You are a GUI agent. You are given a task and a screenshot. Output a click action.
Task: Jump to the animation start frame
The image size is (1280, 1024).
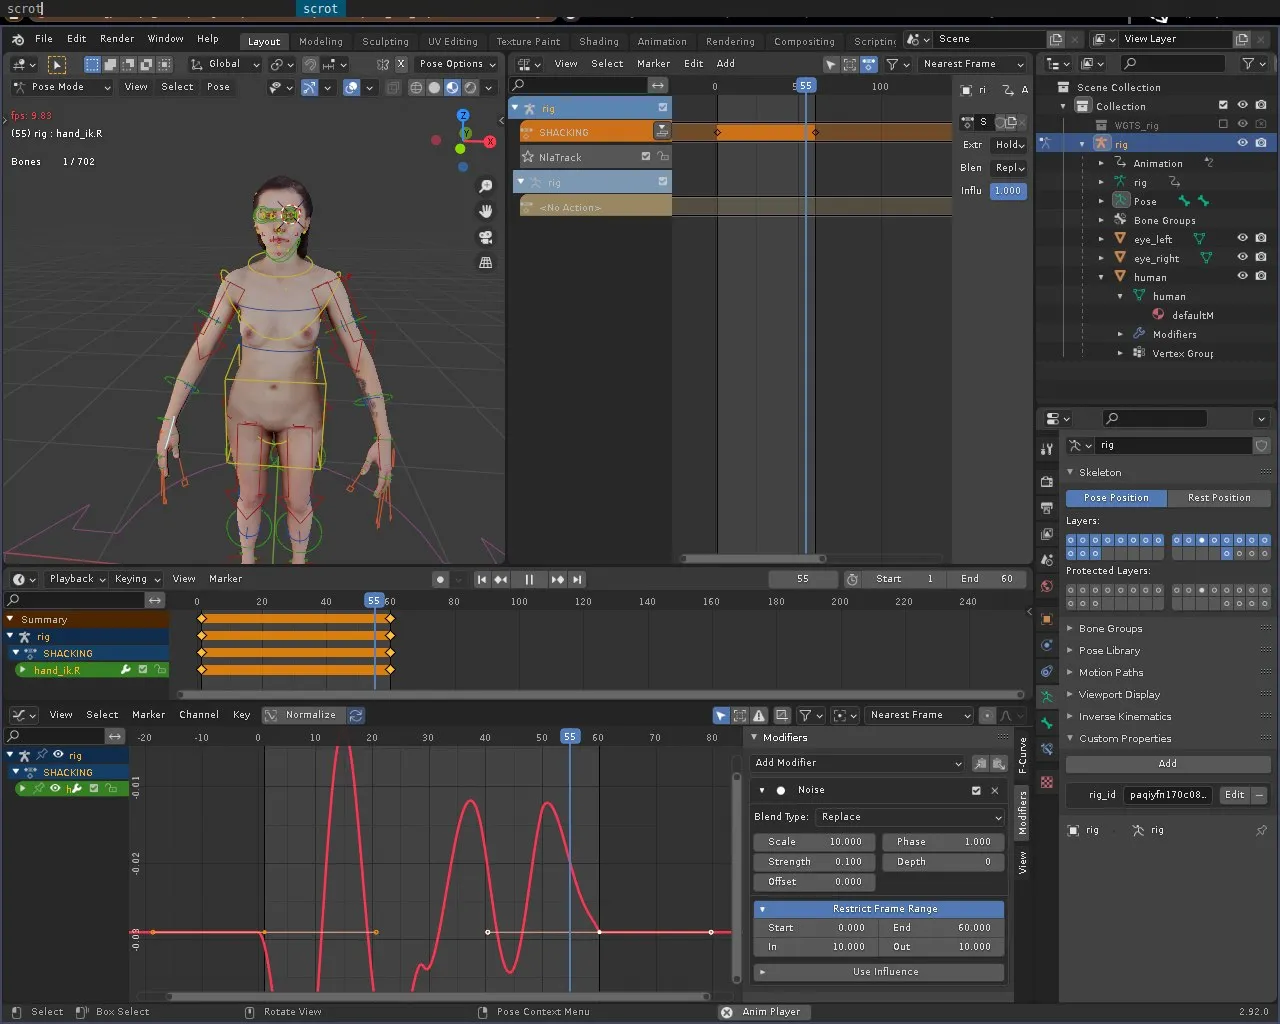tap(482, 579)
